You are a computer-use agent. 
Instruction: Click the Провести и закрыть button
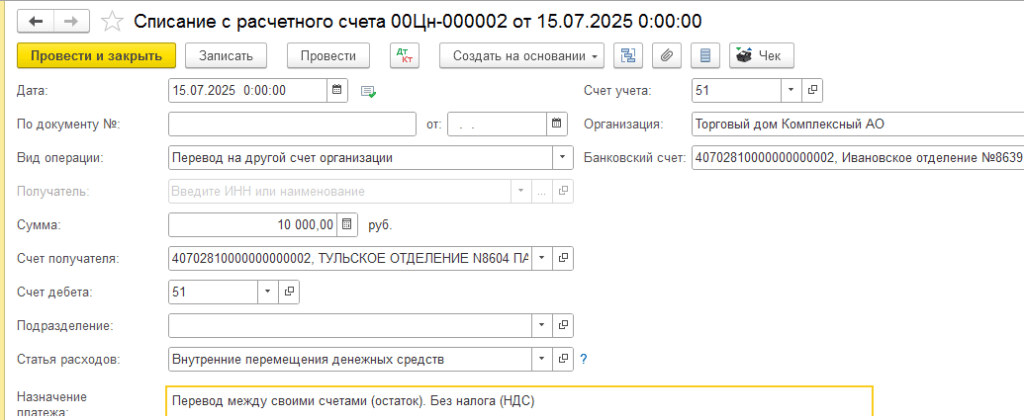(x=97, y=56)
